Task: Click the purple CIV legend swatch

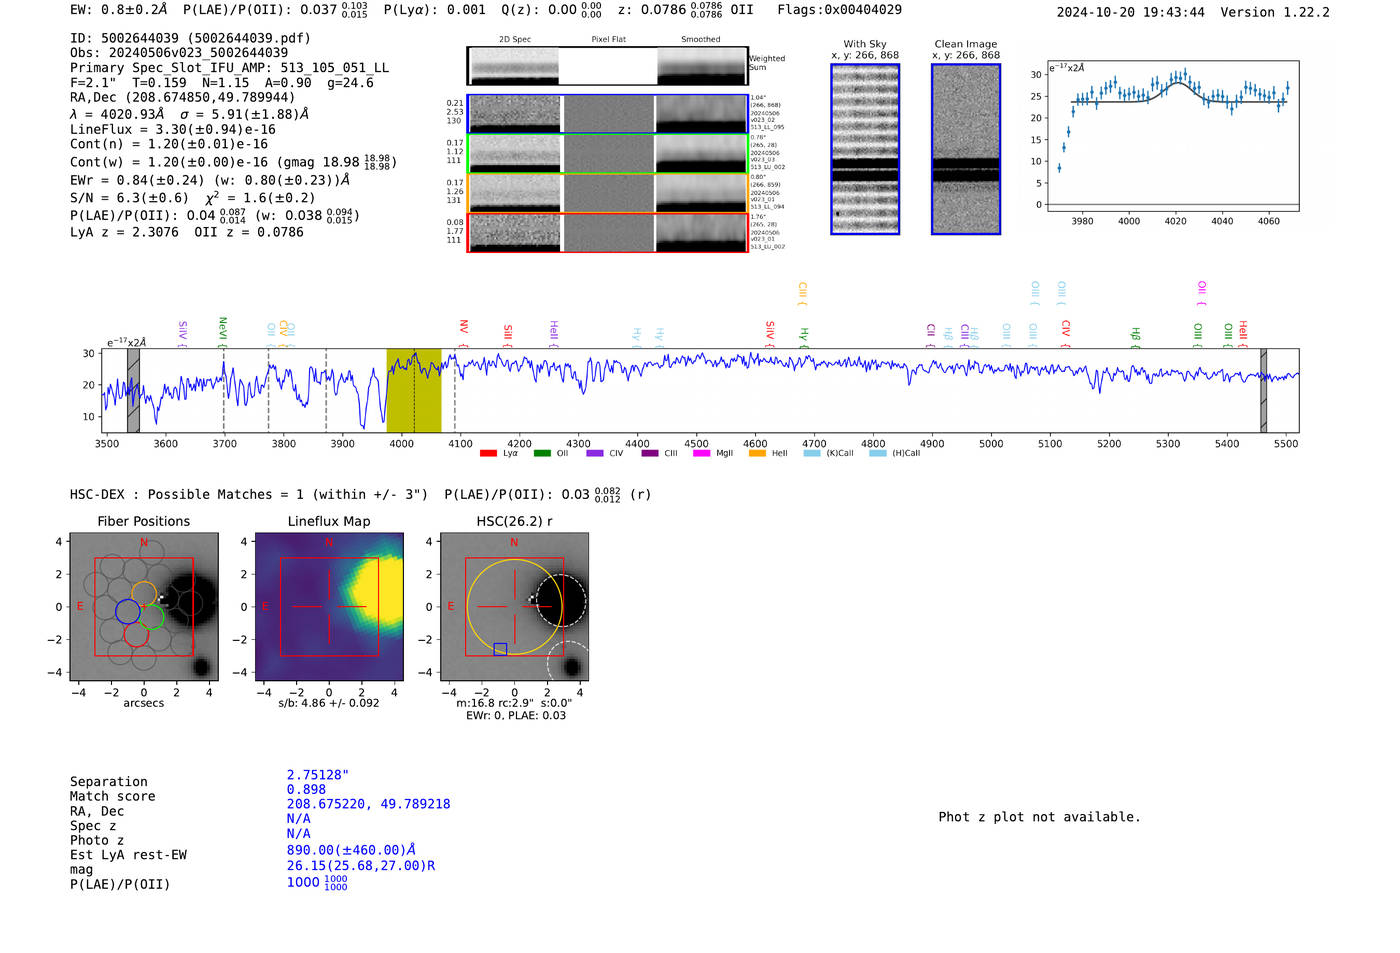Action: pyautogui.click(x=595, y=453)
